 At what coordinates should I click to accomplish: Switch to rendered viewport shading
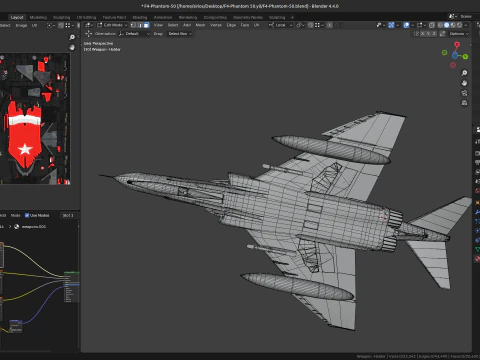tap(459, 25)
